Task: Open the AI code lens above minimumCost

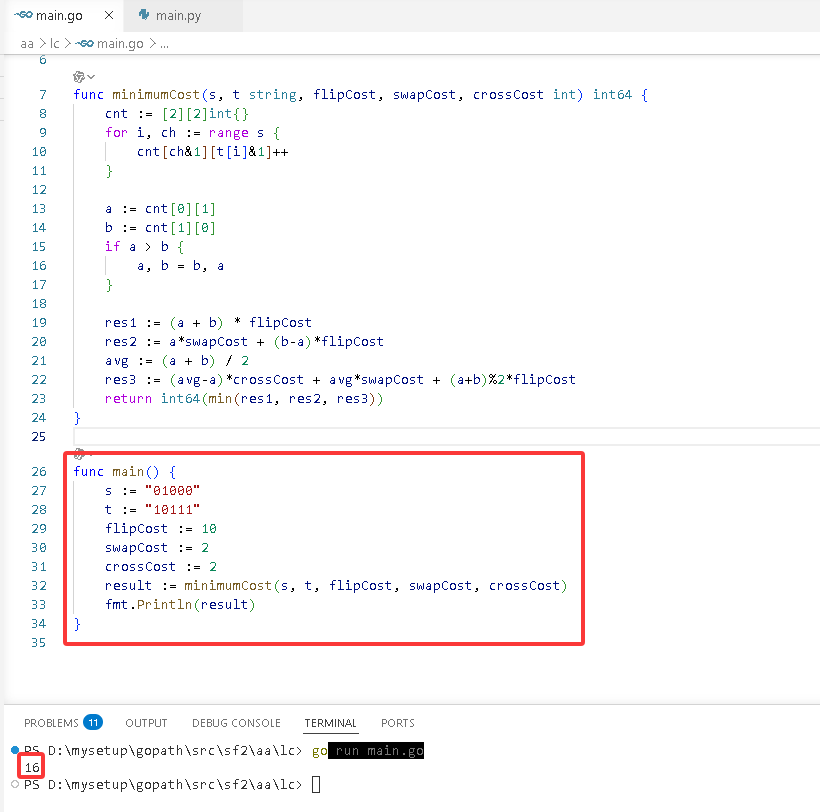Action: pos(78,77)
